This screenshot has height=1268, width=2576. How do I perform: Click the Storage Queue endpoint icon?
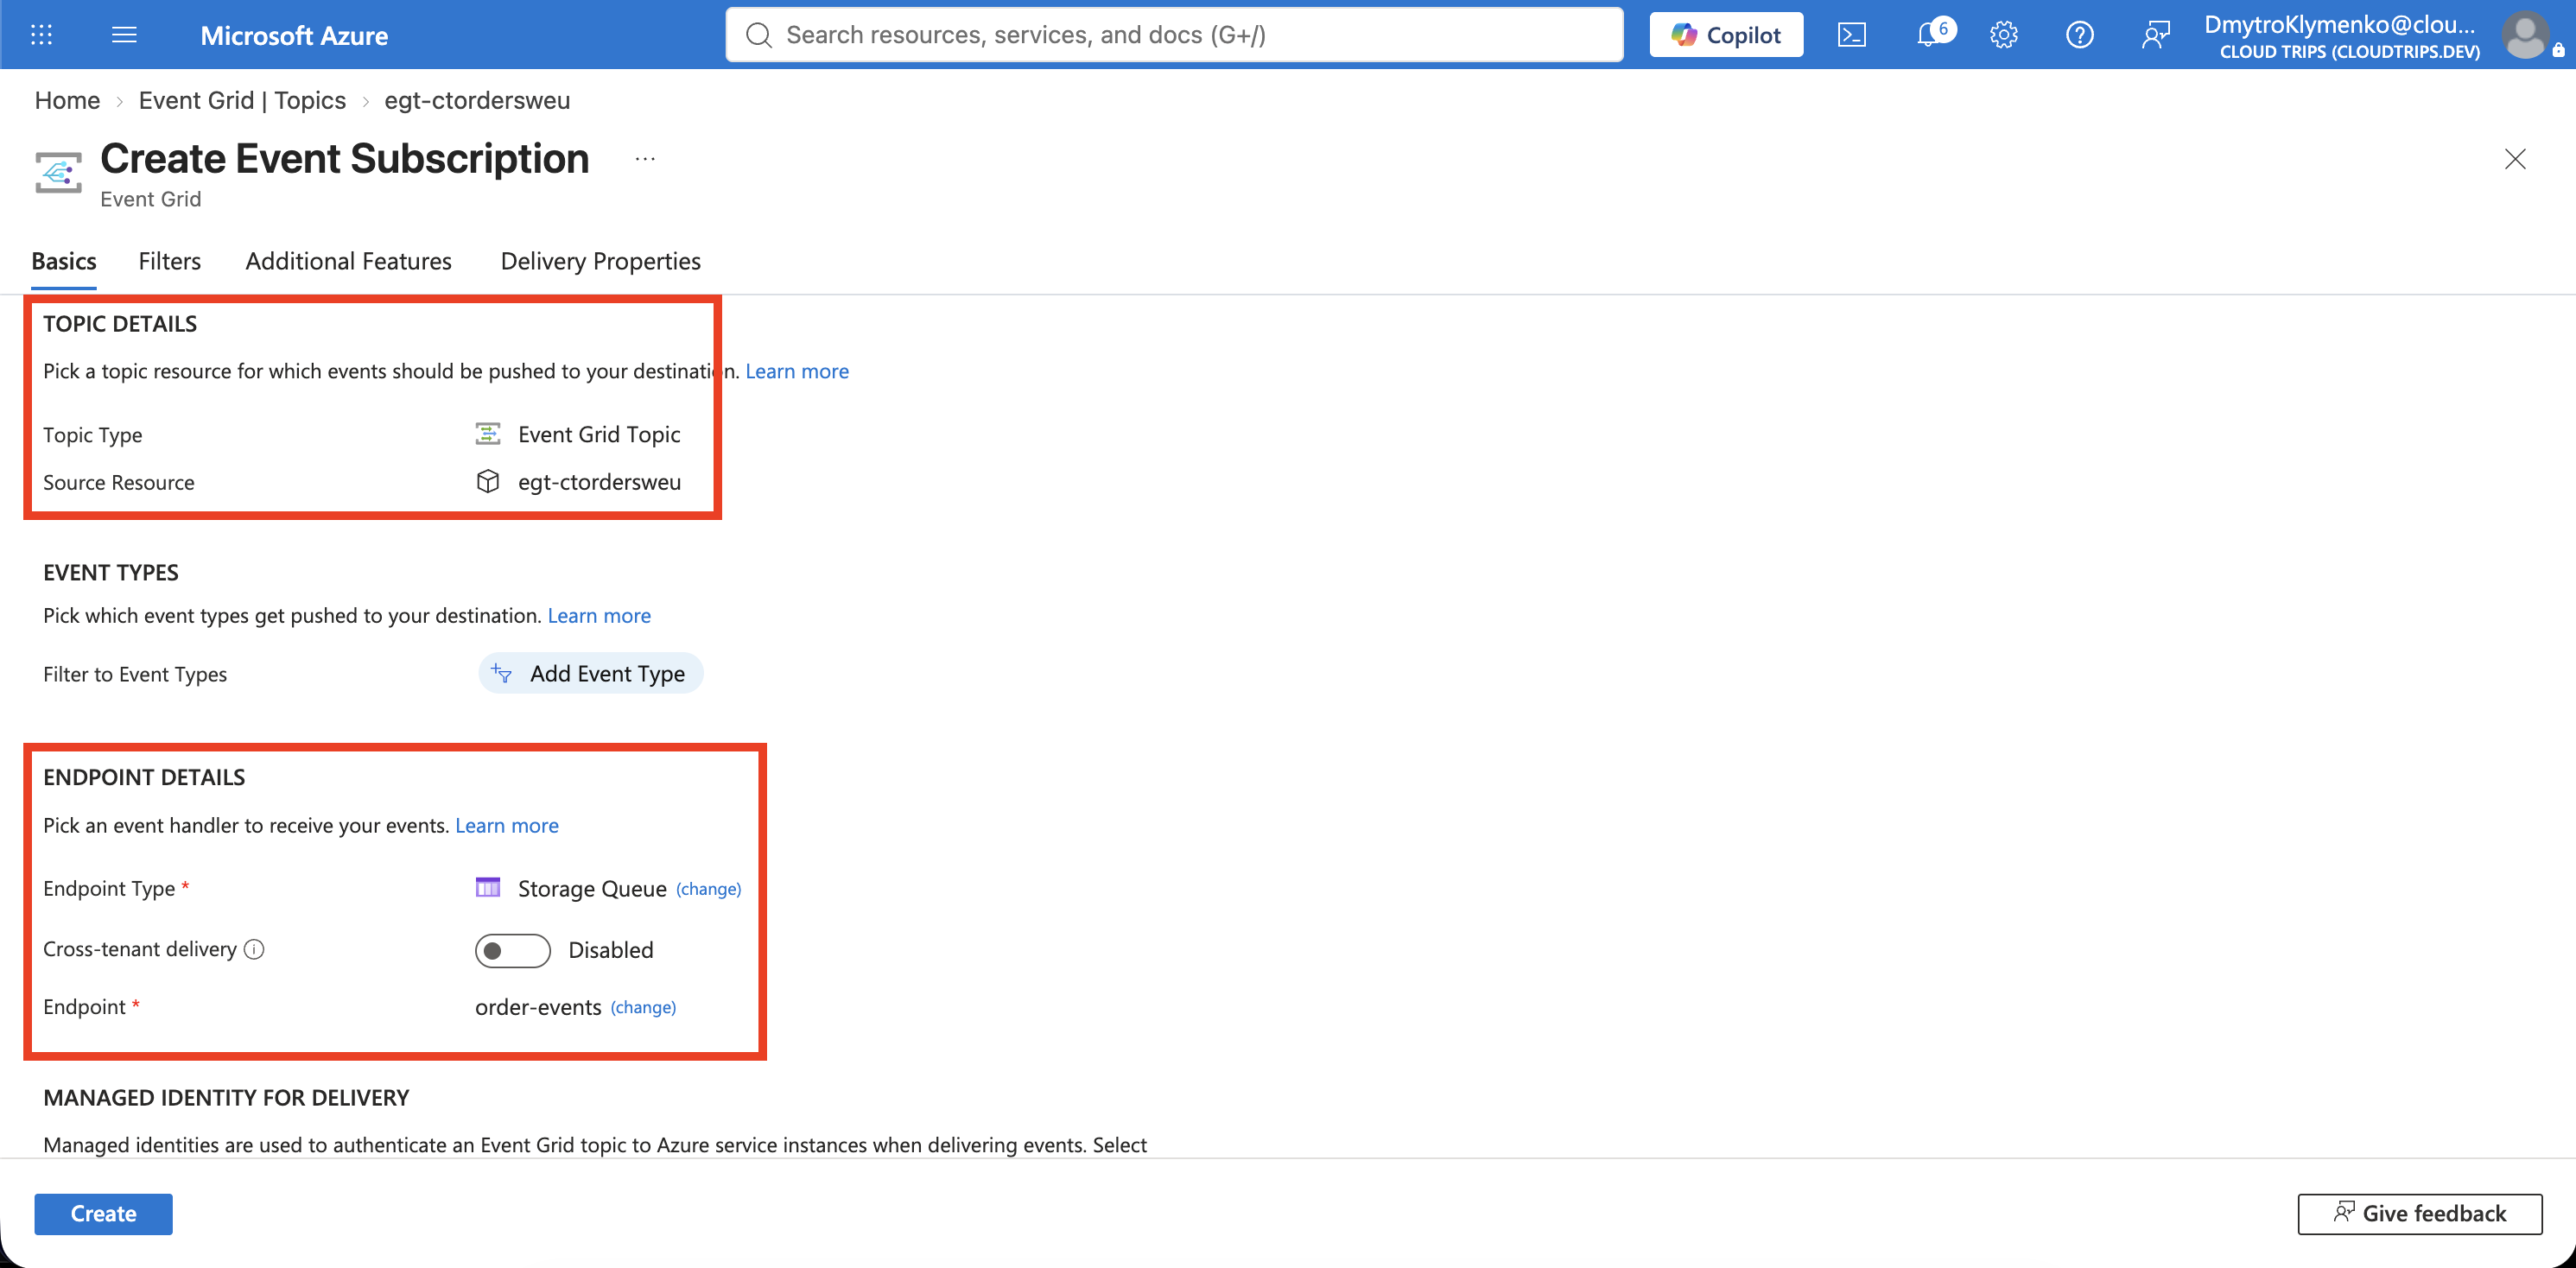pos(487,888)
